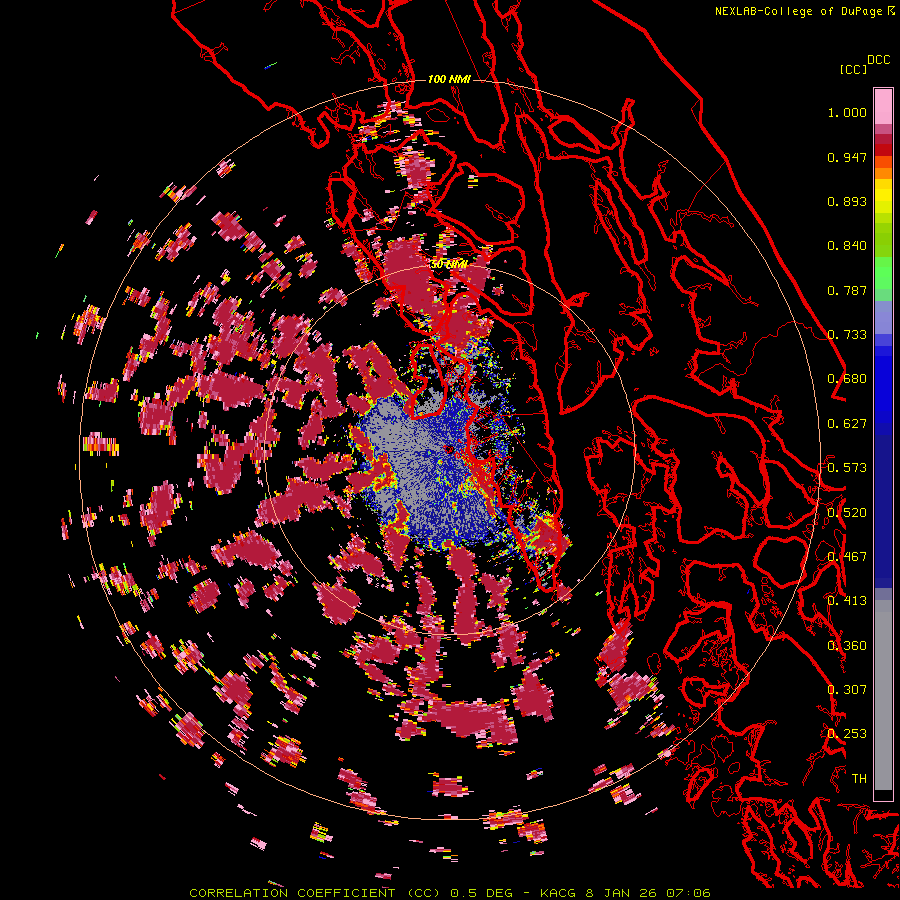Viewport: 900px width, 900px height.
Task: Click the 0.733 scale value
Action: pyautogui.click(x=847, y=335)
